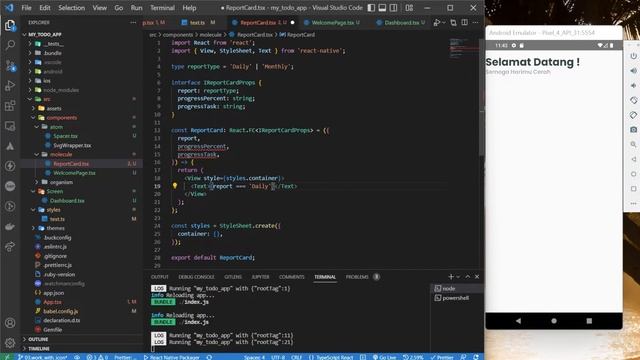Screen dimensions: 640x360
Task: Click Go Live in status bar
Action: tap(384, 357)
